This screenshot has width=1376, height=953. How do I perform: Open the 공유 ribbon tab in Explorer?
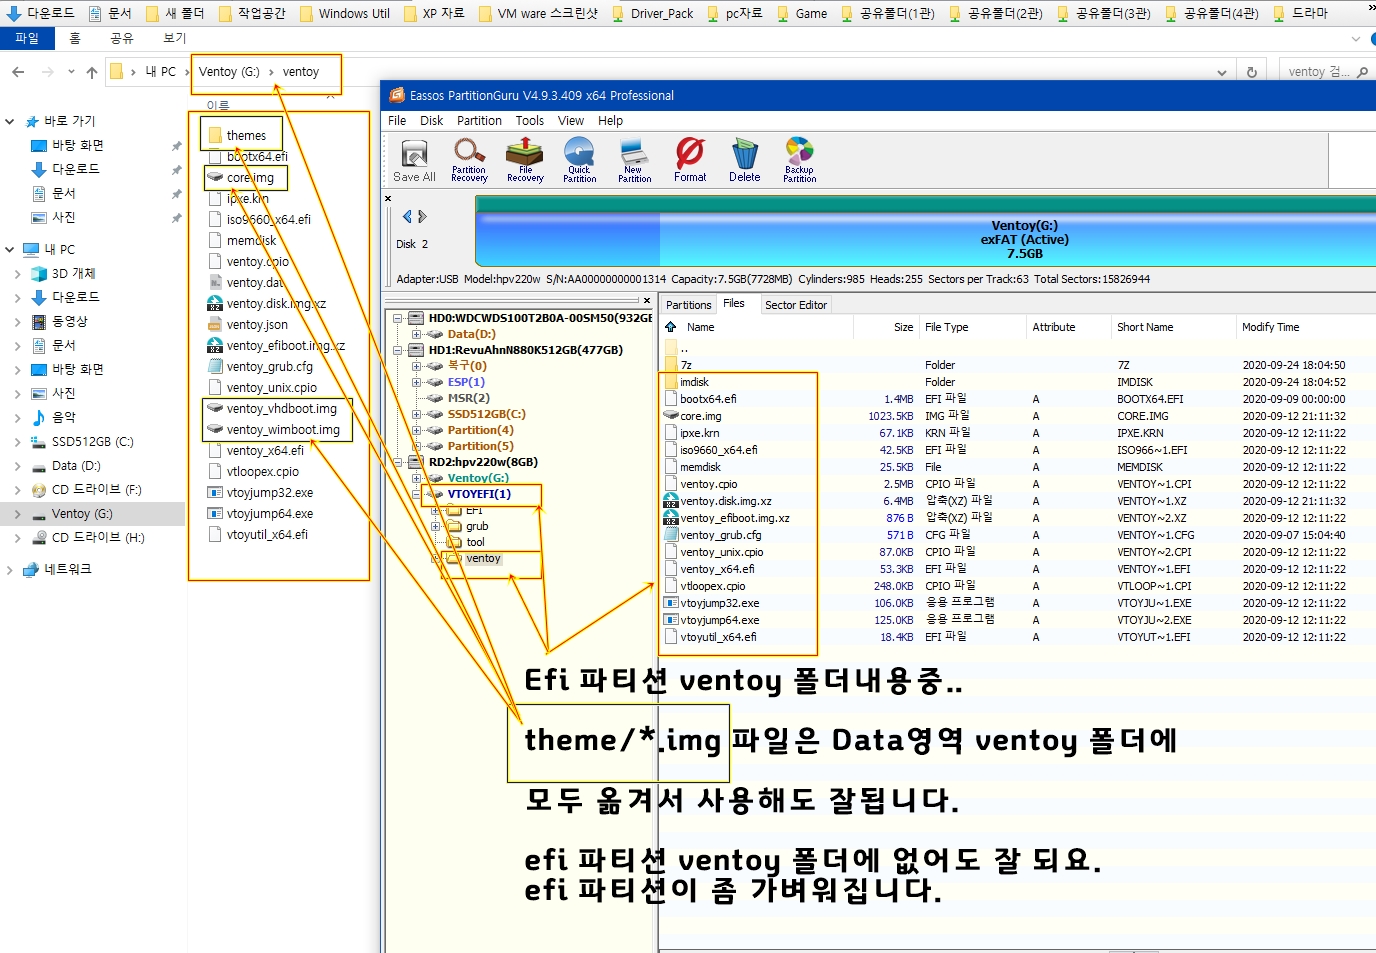(x=122, y=38)
